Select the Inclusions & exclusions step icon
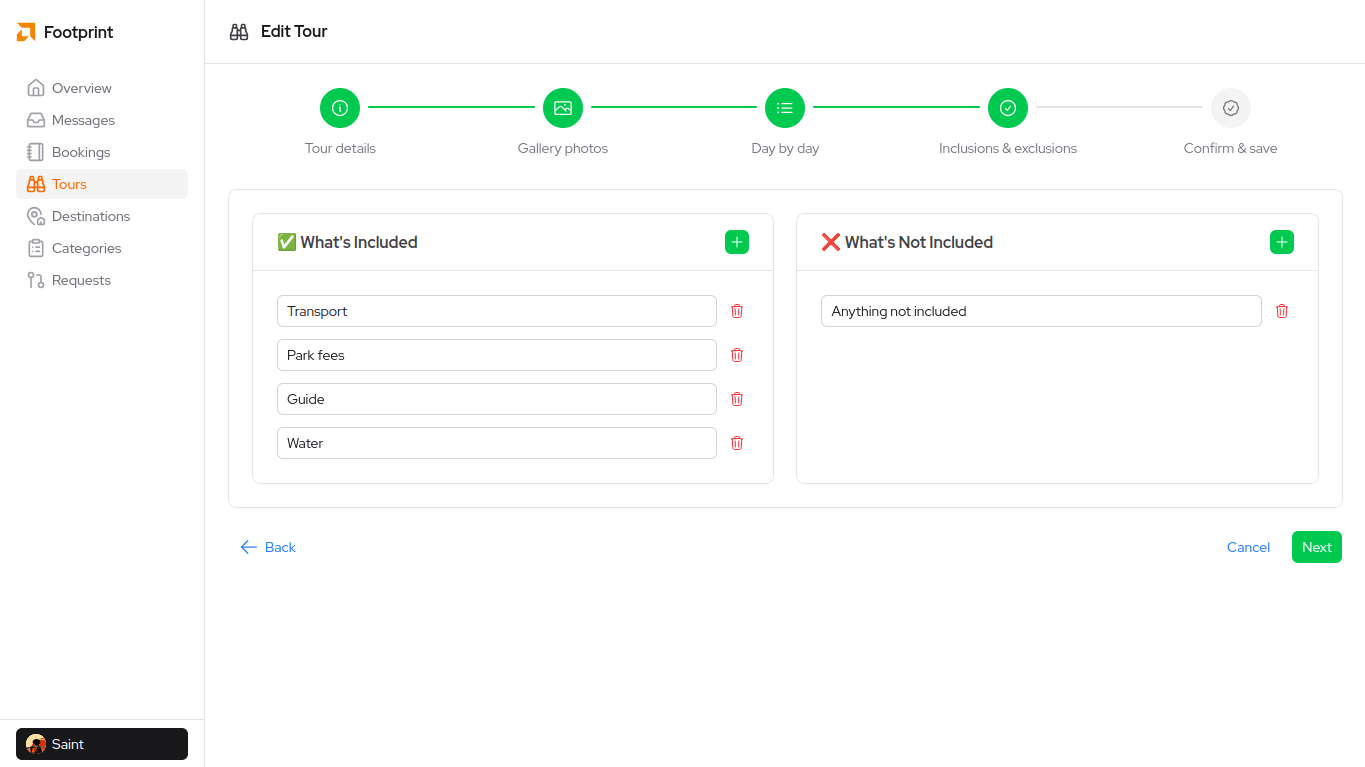 tap(1008, 108)
